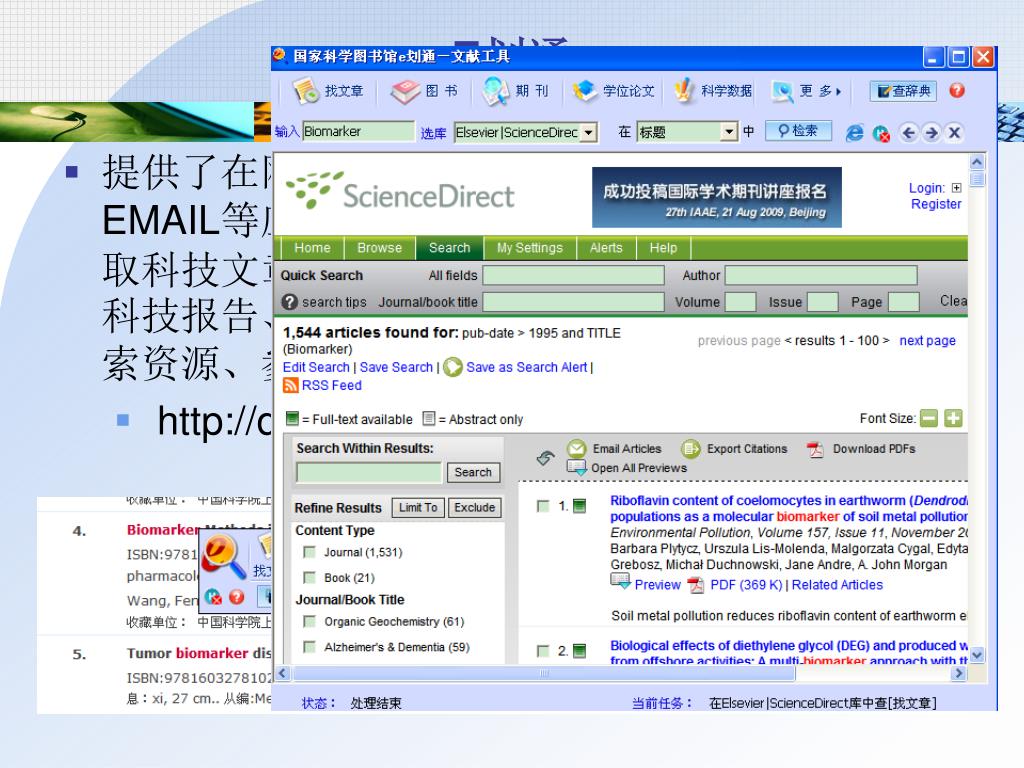
Task: Click Search within results button
Action: click(x=473, y=472)
